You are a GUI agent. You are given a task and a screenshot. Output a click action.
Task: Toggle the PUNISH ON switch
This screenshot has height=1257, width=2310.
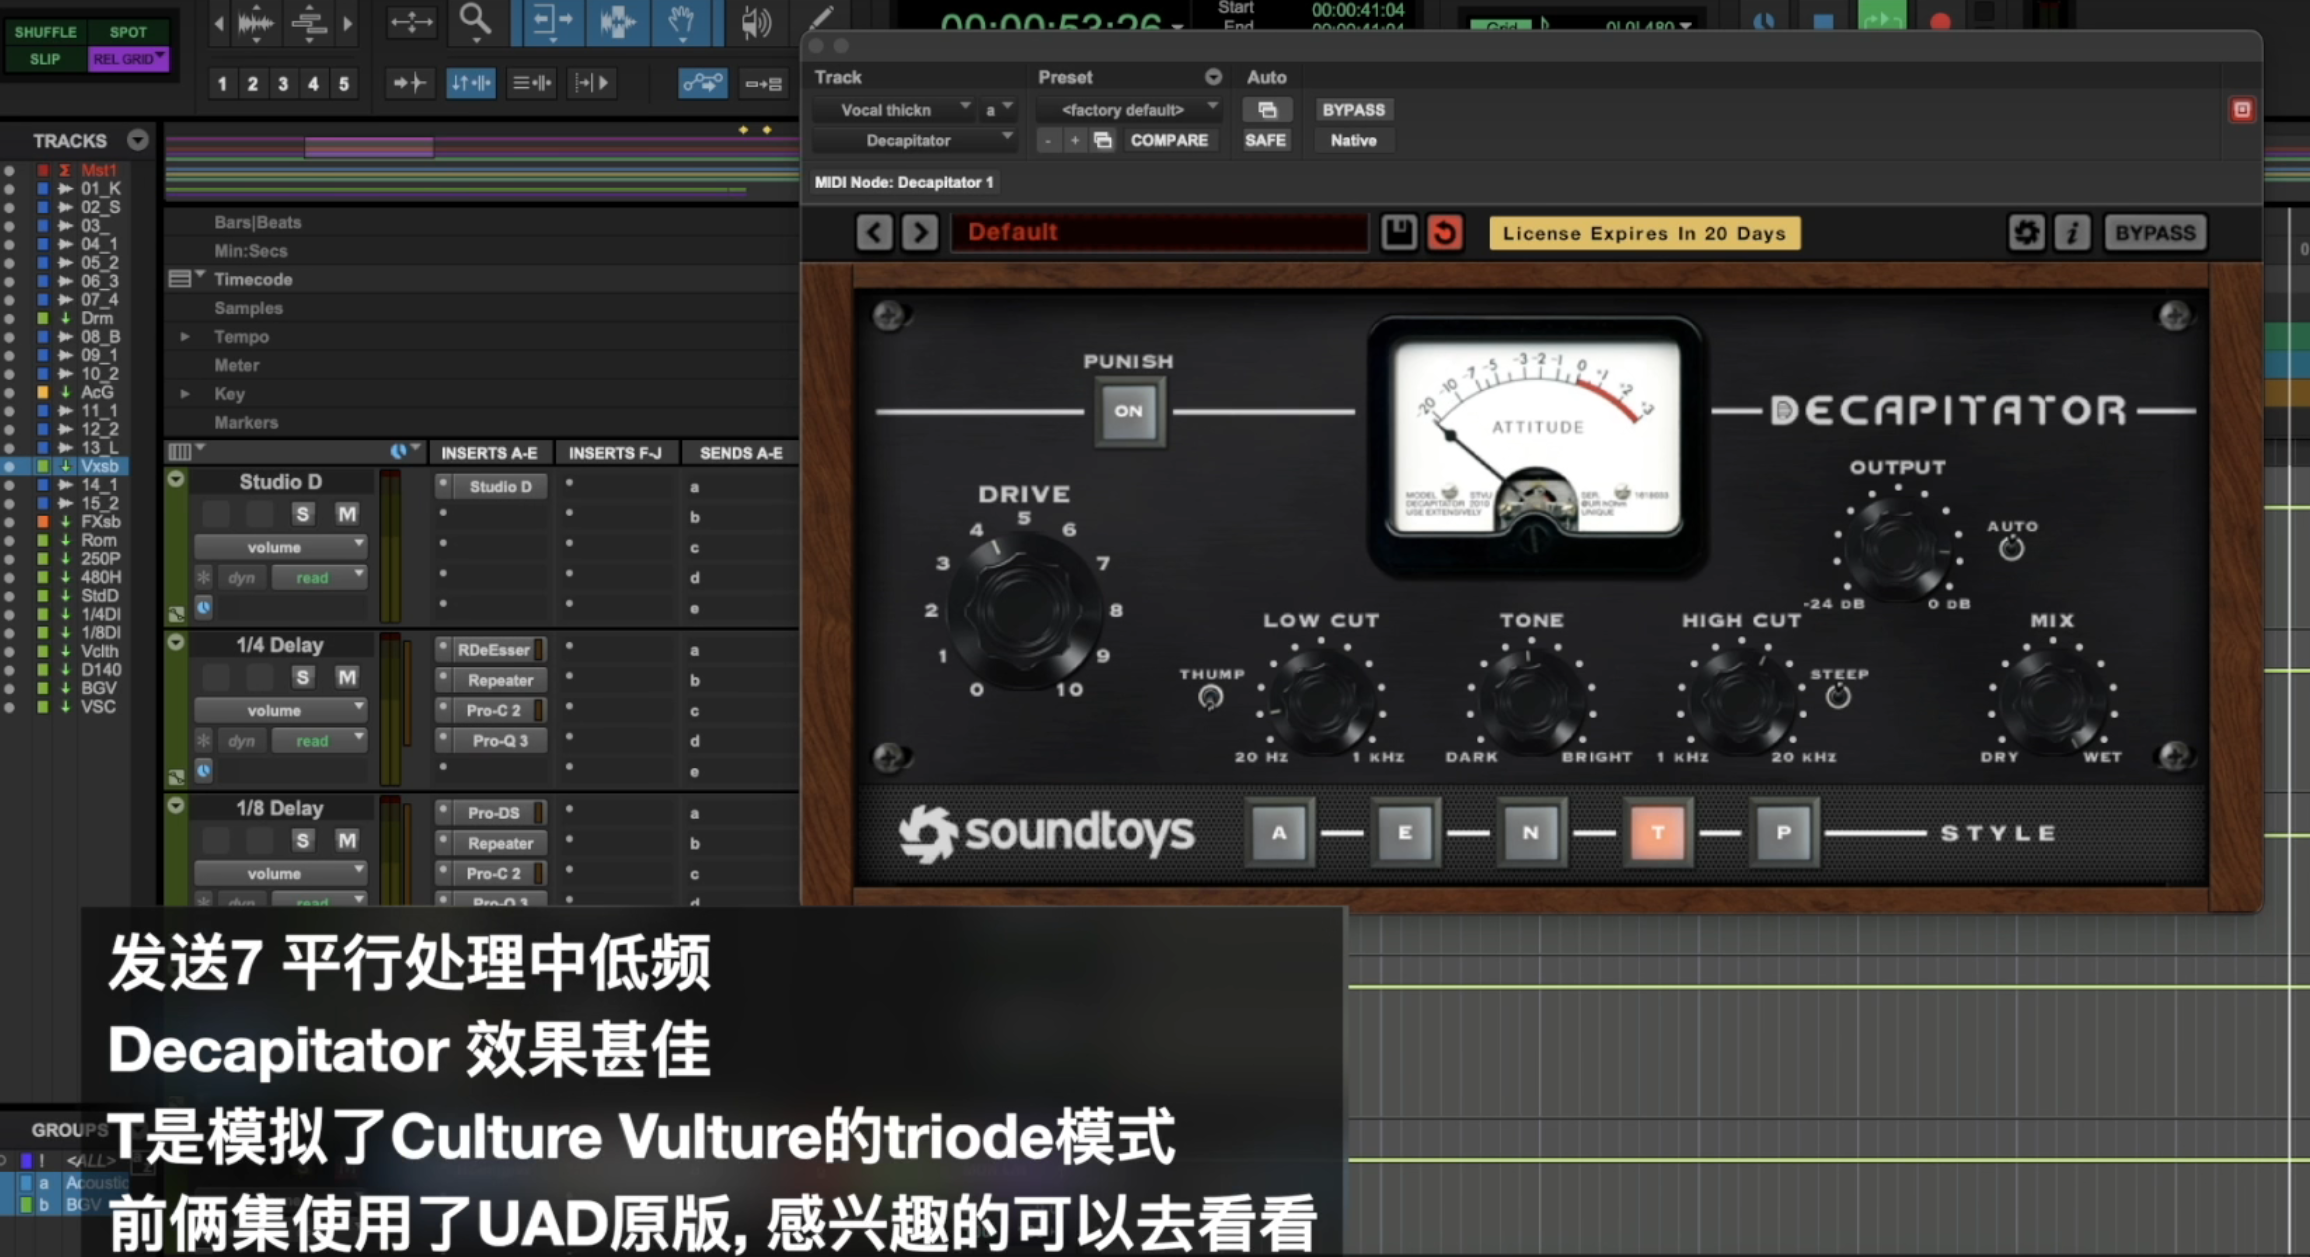pyautogui.click(x=1128, y=411)
